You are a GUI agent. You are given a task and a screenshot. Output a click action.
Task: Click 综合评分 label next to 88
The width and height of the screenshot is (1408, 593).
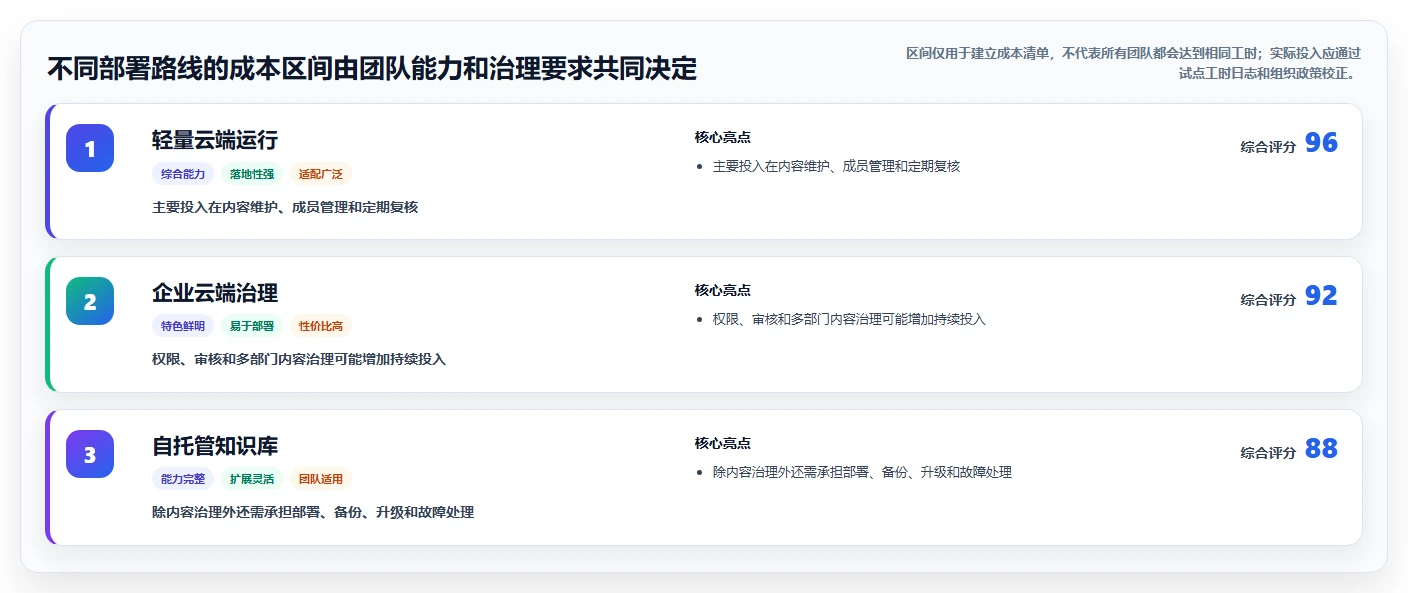(1268, 453)
